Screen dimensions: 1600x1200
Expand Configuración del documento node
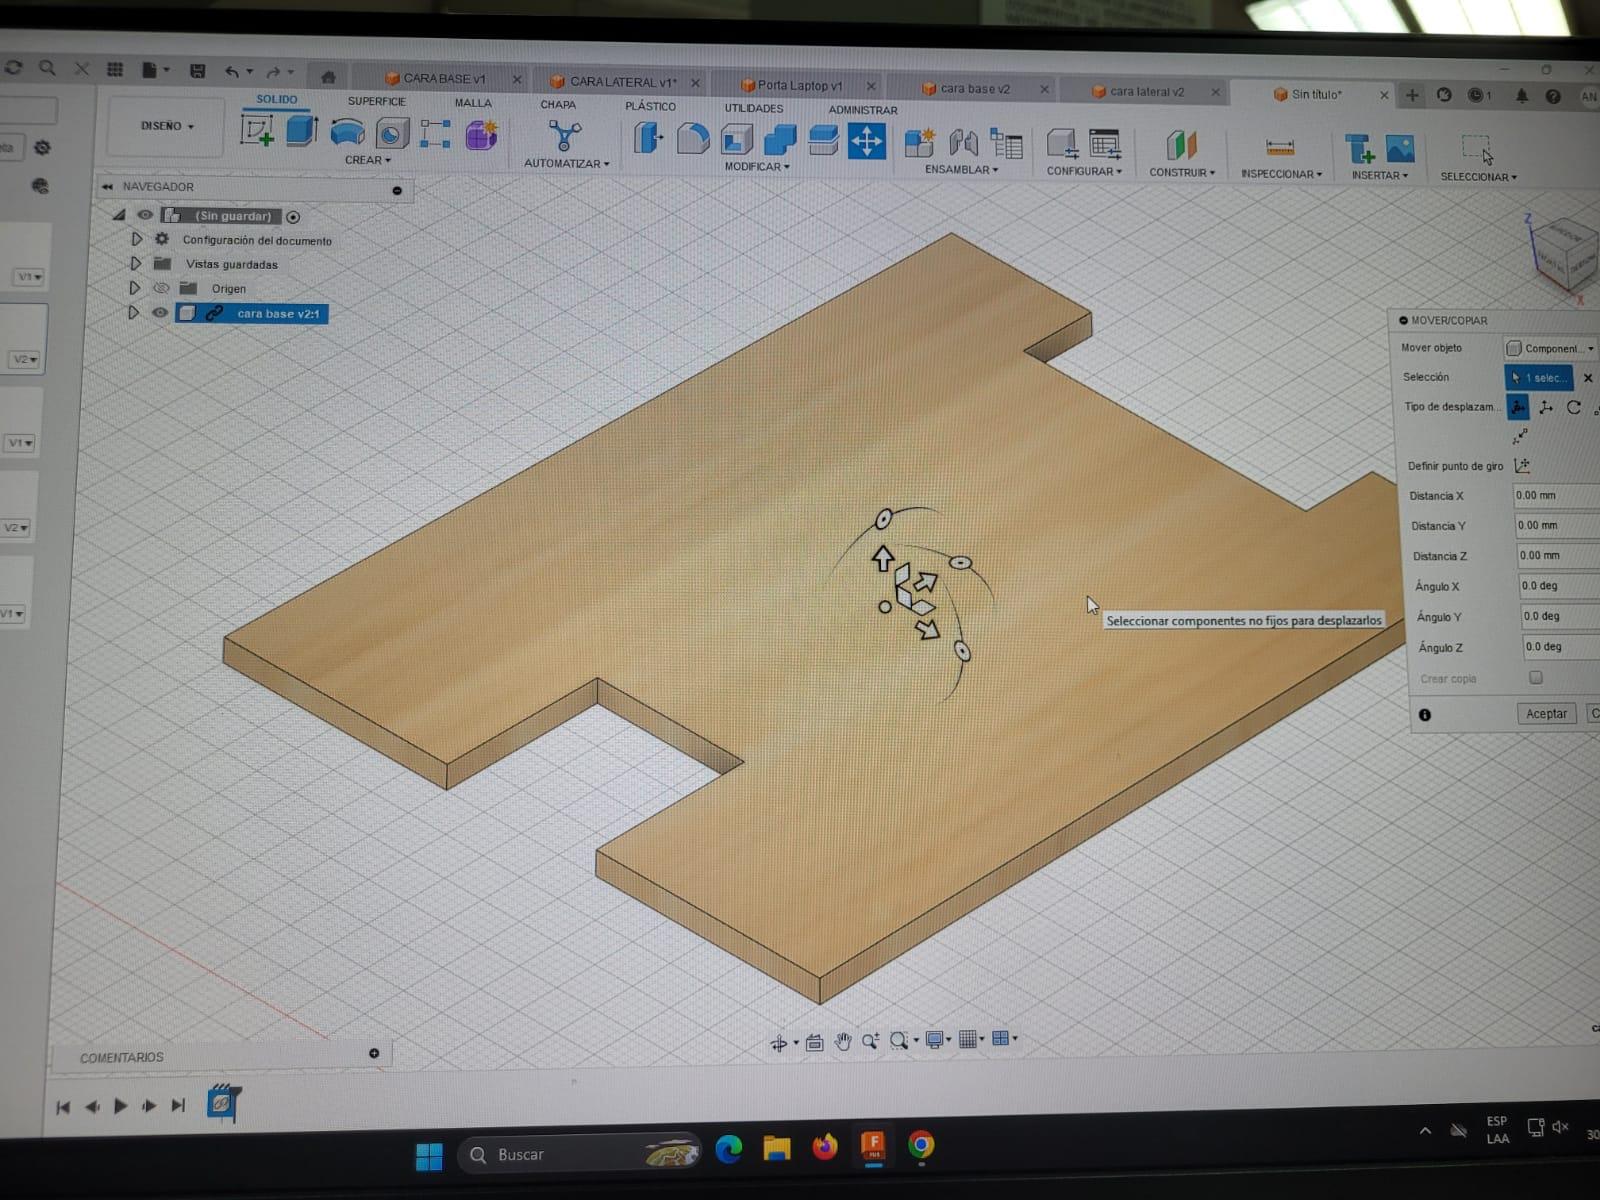[137, 239]
